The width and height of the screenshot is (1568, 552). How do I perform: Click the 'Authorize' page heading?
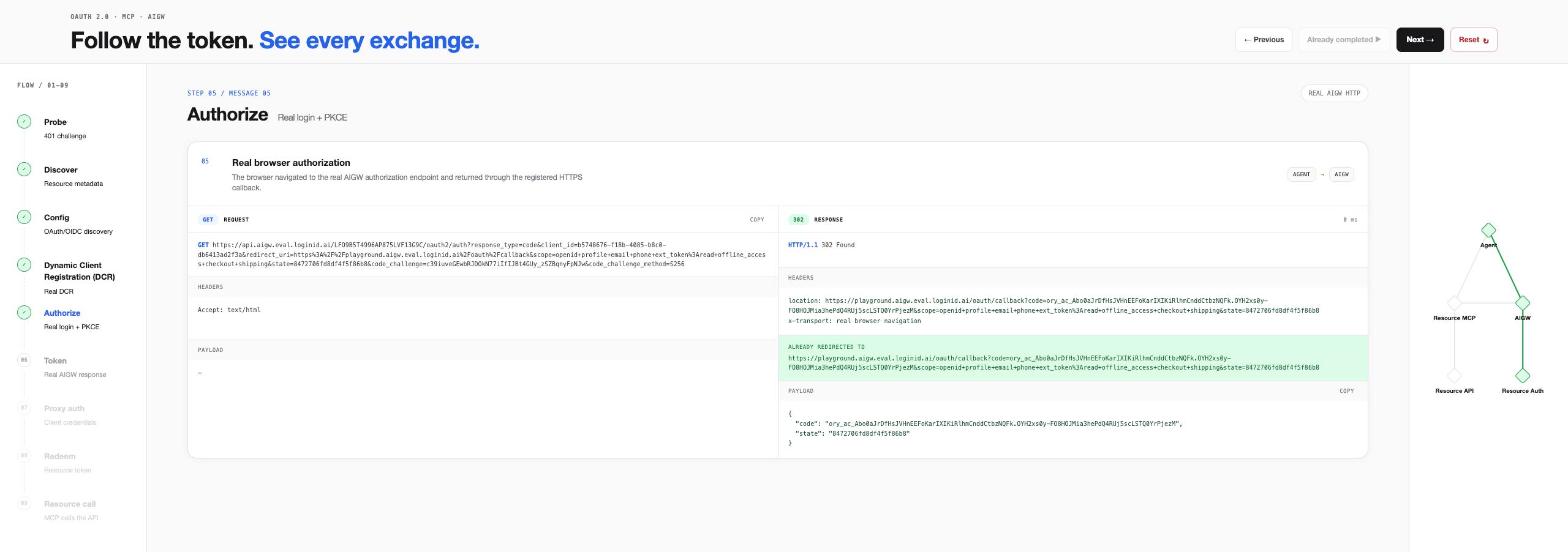click(227, 115)
